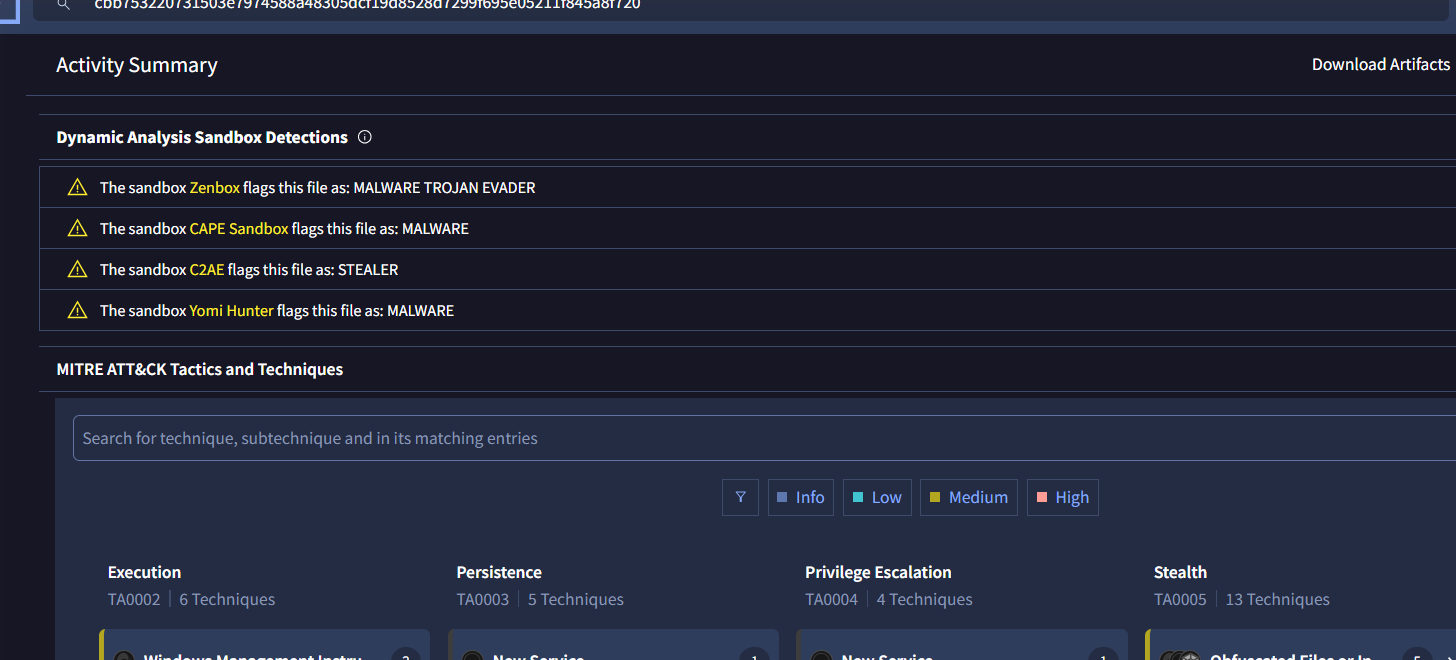Click TA0003 tactic ID text
The width and height of the screenshot is (1456, 660).
click(483, 599)
